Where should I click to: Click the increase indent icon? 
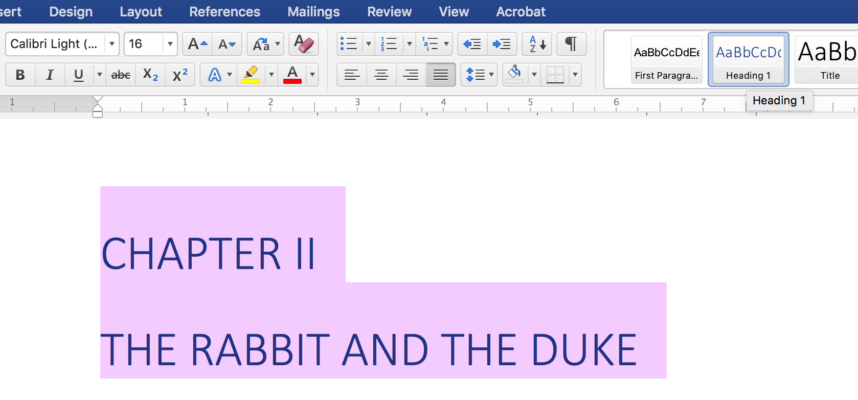pos(501,44)
